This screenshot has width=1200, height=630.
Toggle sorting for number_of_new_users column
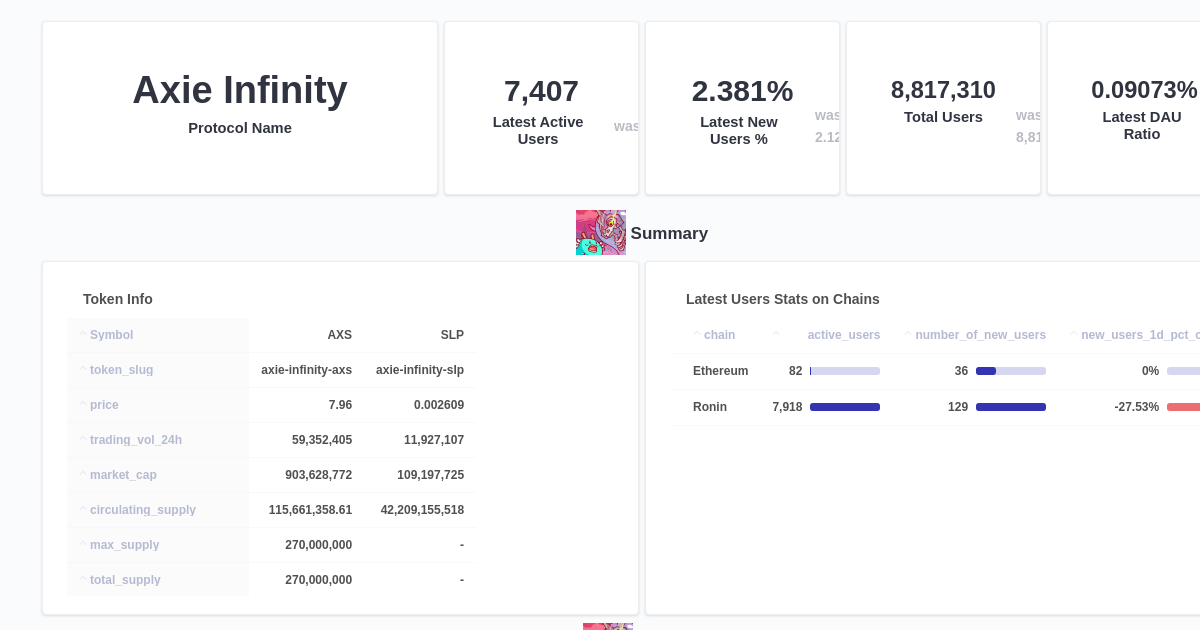coord(907,334)
